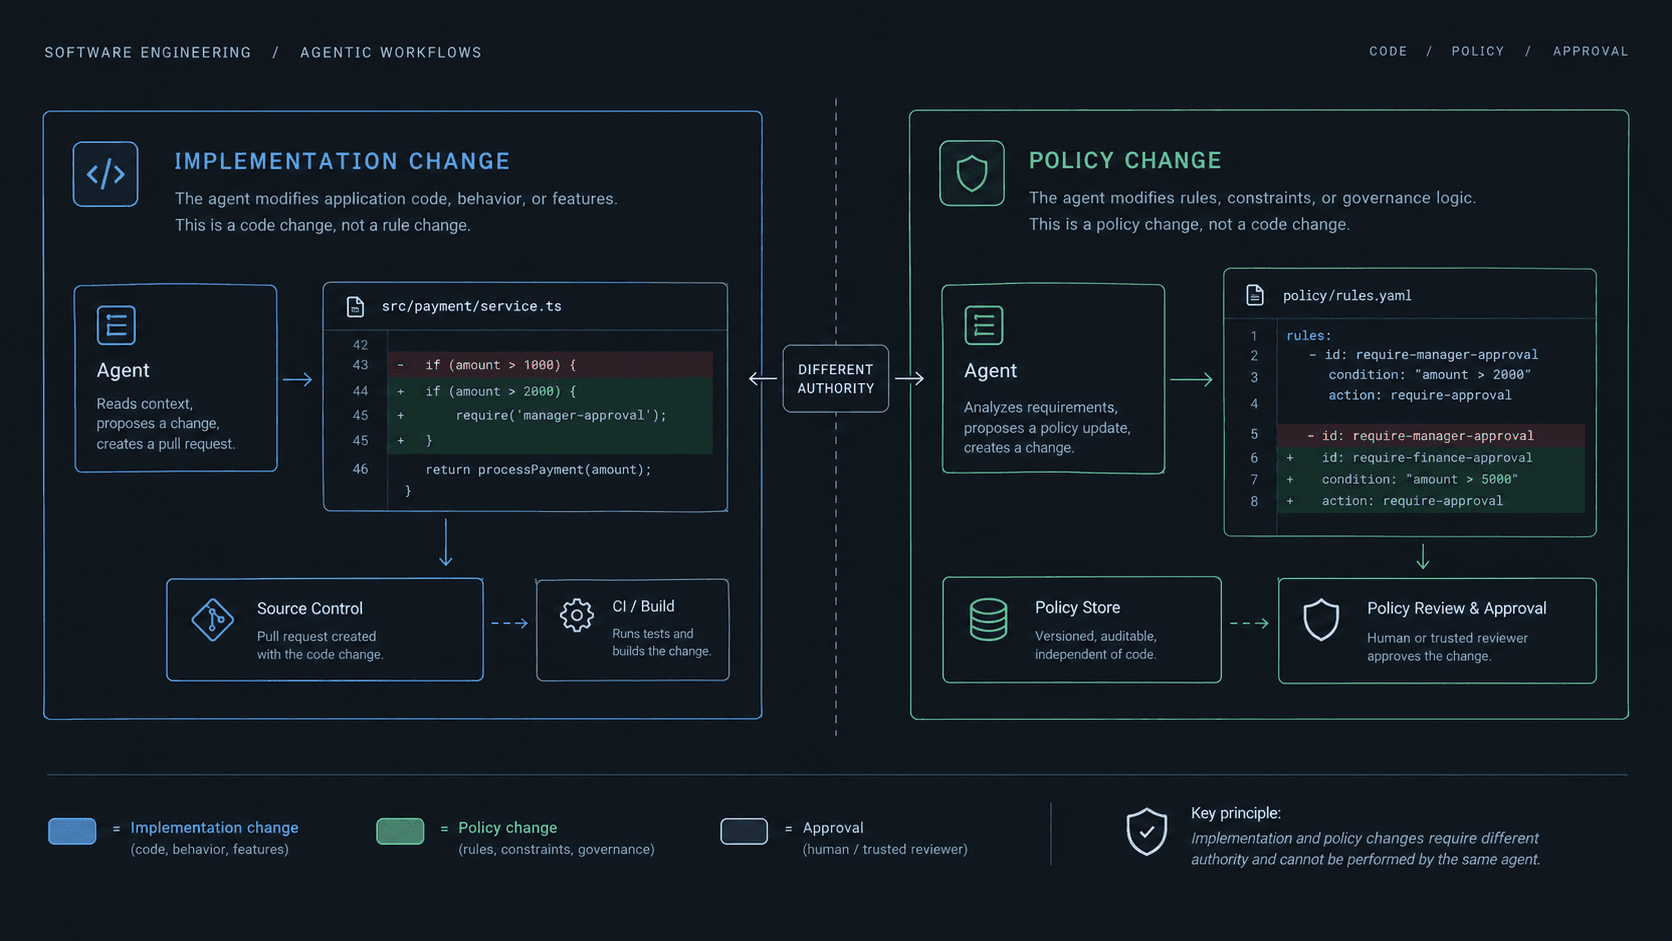Click line number 46 in service.ts
1672x941 pixels.
pos(360,469)
